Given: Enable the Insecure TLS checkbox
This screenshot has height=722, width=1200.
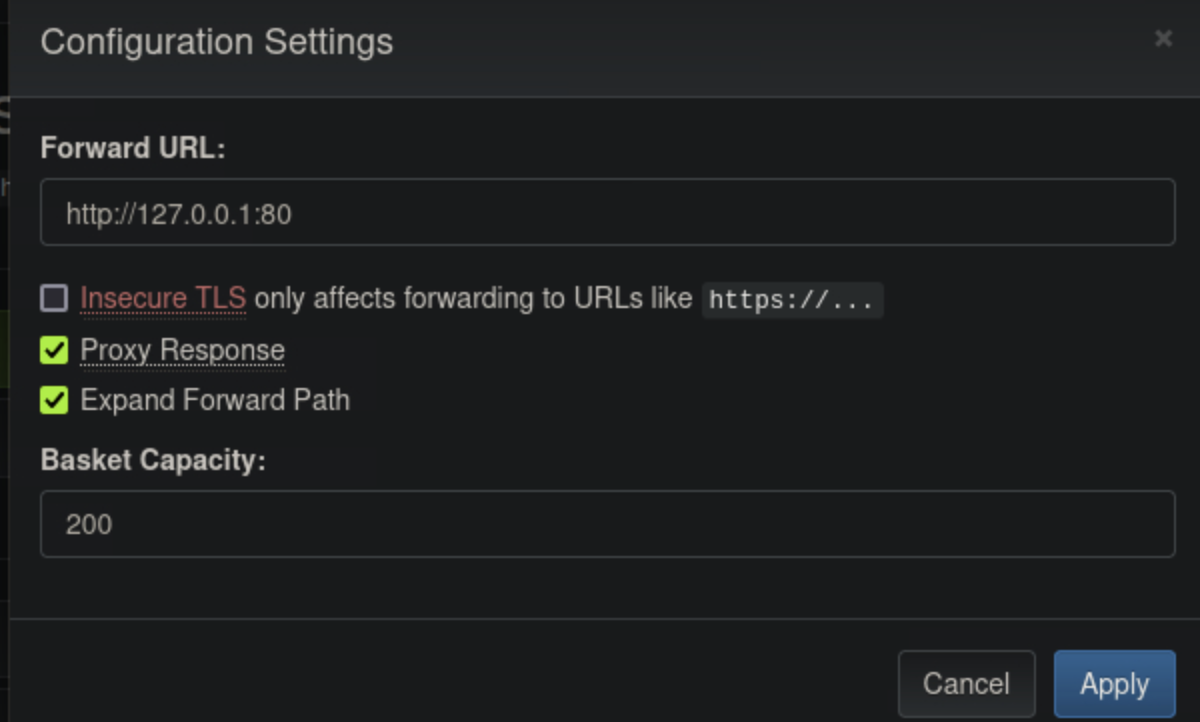Looking at the screenshot, I should [x=54, y=298].
